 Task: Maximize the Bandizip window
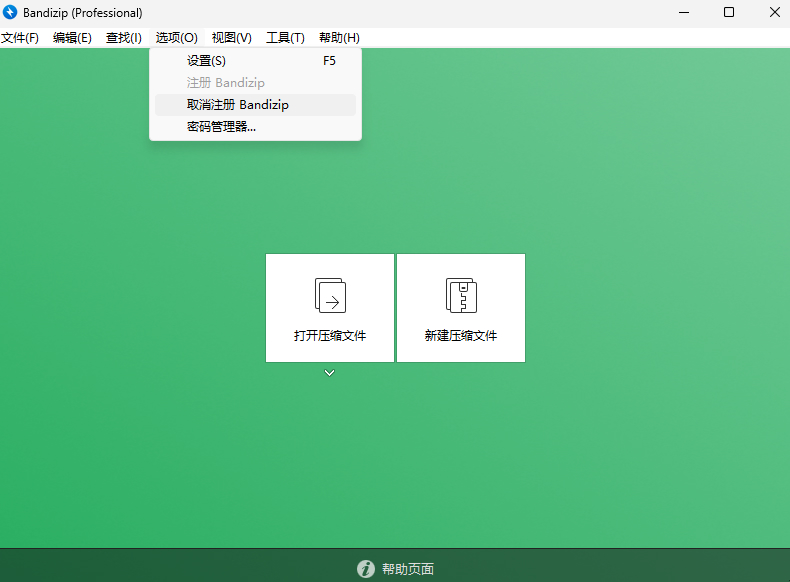point(729,13)
